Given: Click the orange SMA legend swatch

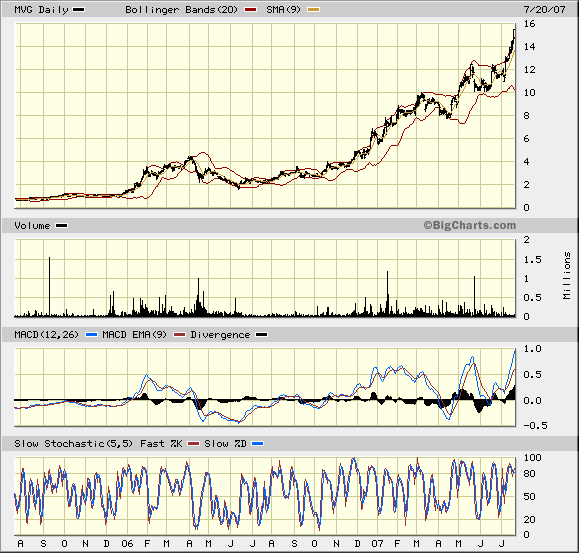Looking at the screenshot, I should coord(314,10).
